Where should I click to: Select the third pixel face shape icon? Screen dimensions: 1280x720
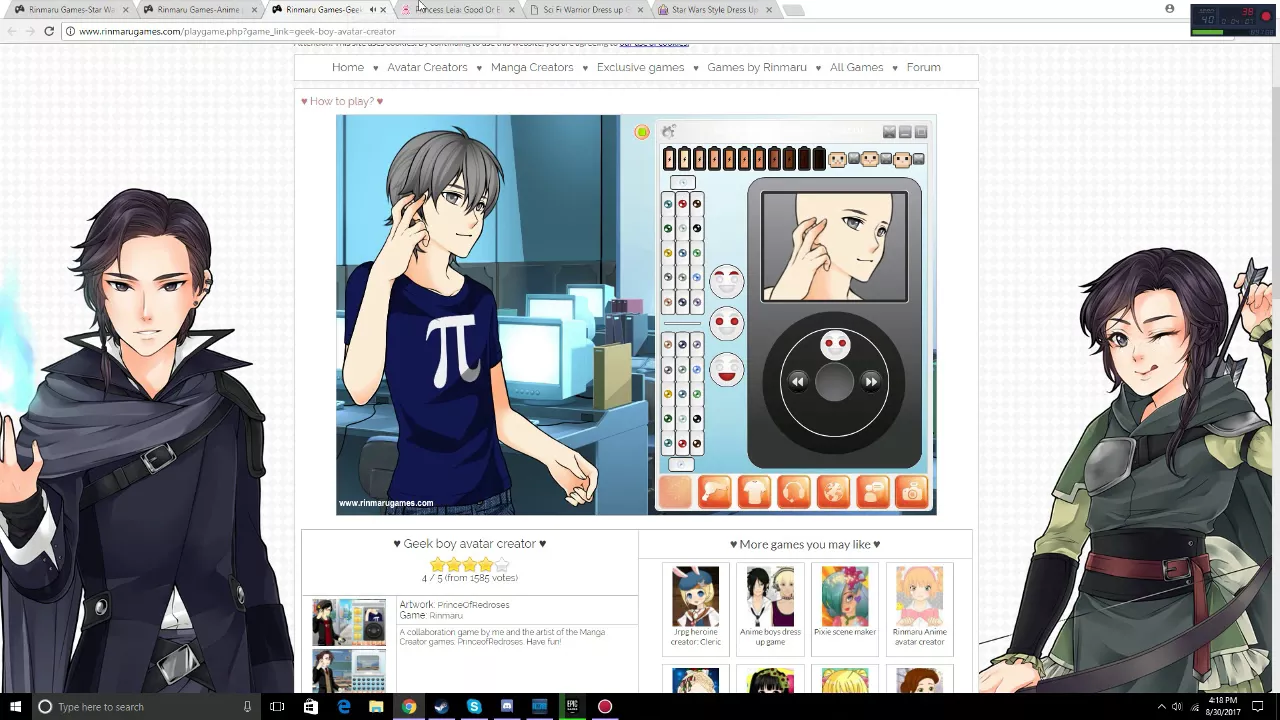902,159
